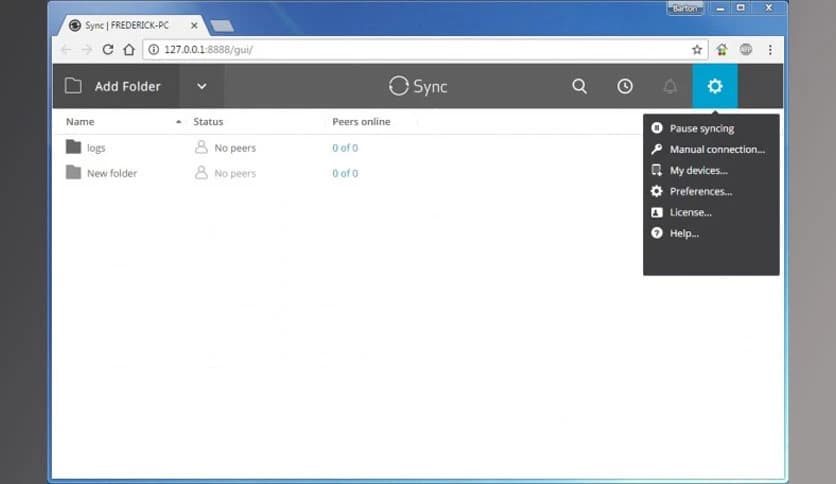Open the Chrome three-dot menu

click(770, 50)
